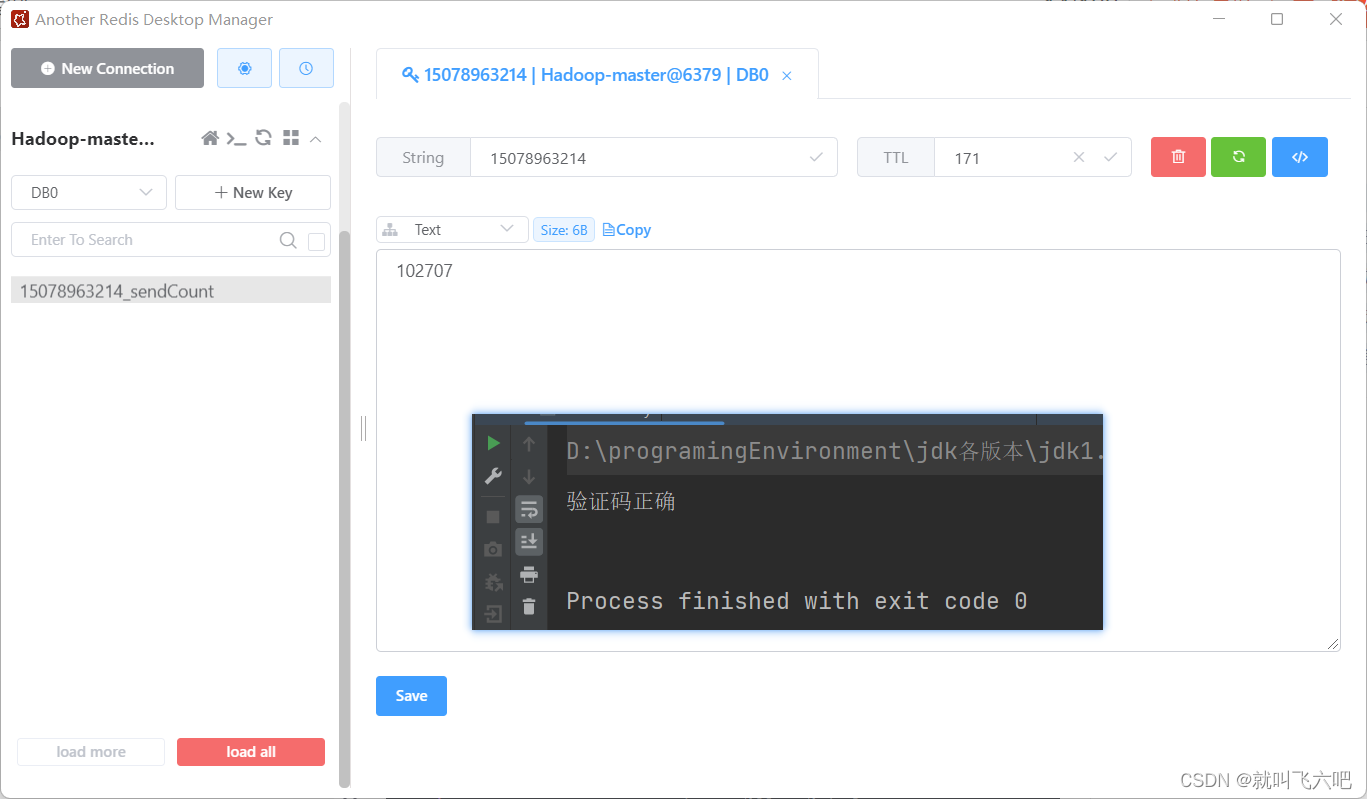This screenshot has width=1367, height=799.
Task: Collapse the Hadoop-master connection chevron
Action: point(316,139)
